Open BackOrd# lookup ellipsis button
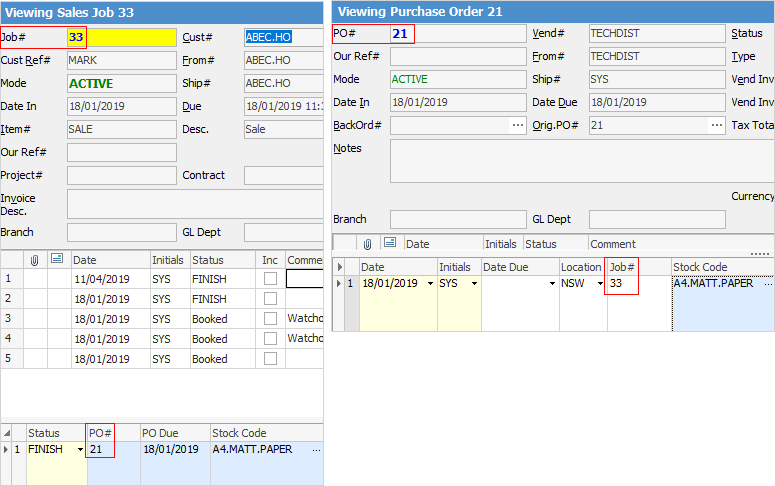The height and width of the screenshot is (486, 775). (517, 125)
